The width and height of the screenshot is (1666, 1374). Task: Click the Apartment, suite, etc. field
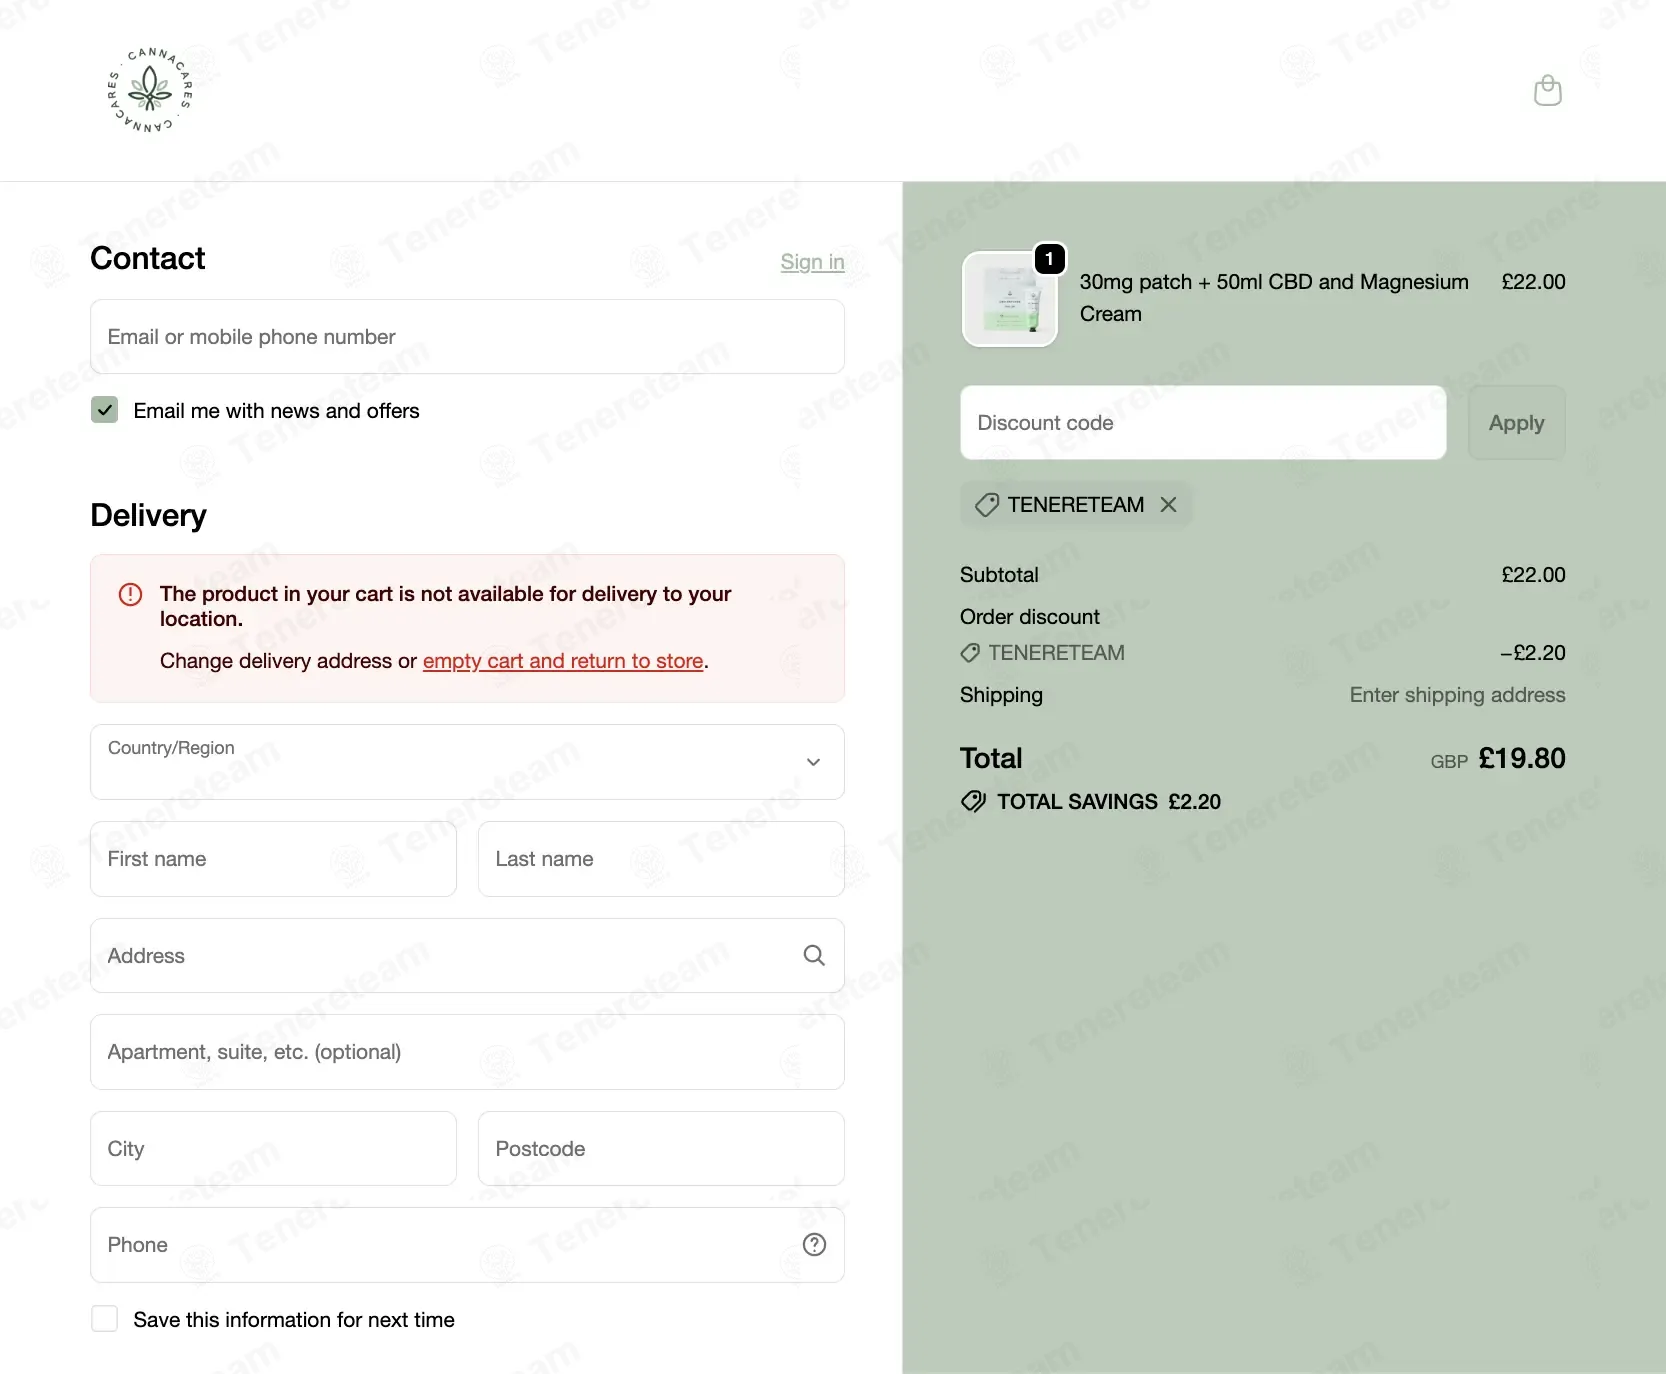(467, 1052)
